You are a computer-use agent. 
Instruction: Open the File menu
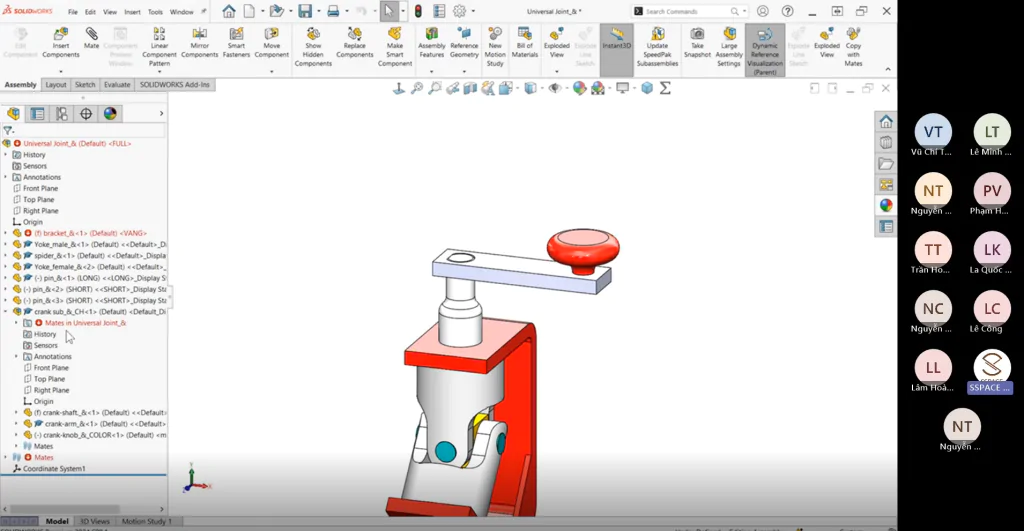72,12
